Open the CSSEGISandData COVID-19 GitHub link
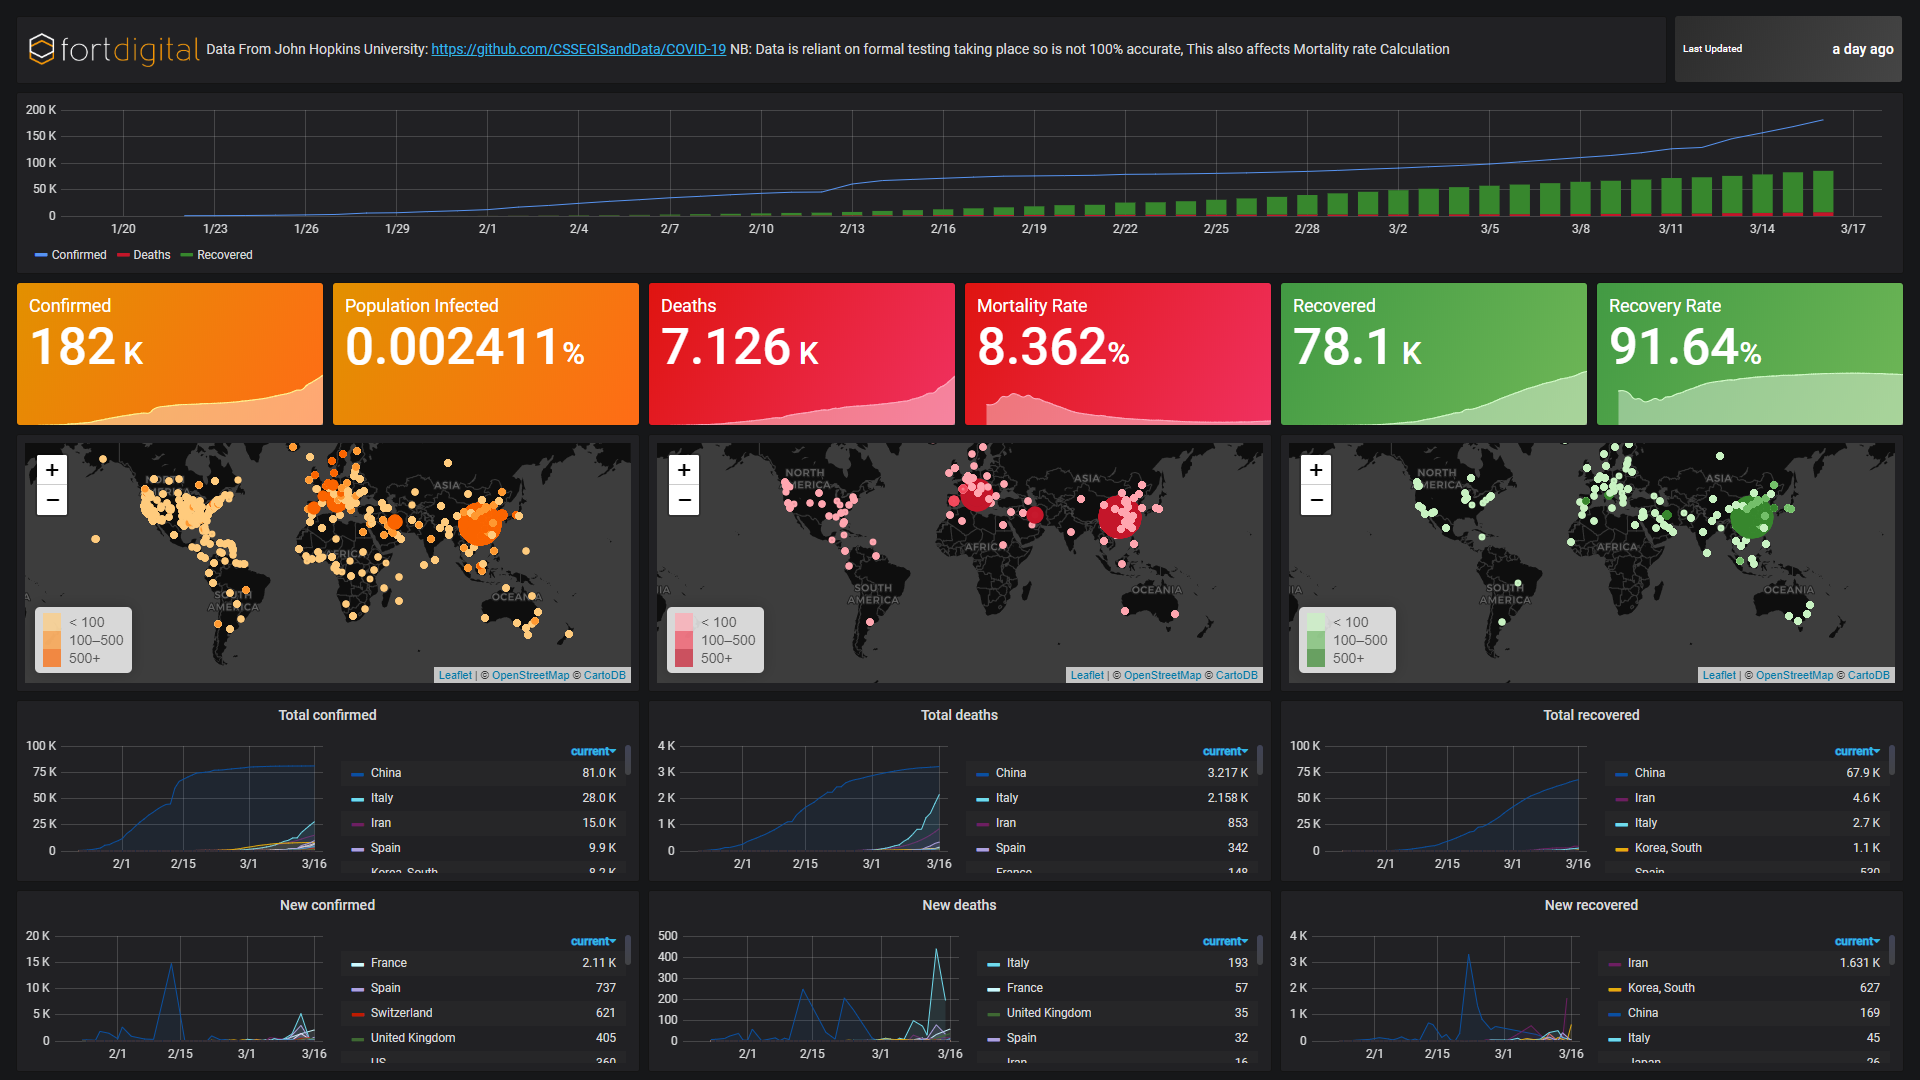This screenshot has width=1920, height=1080. [x=578, y=49]
